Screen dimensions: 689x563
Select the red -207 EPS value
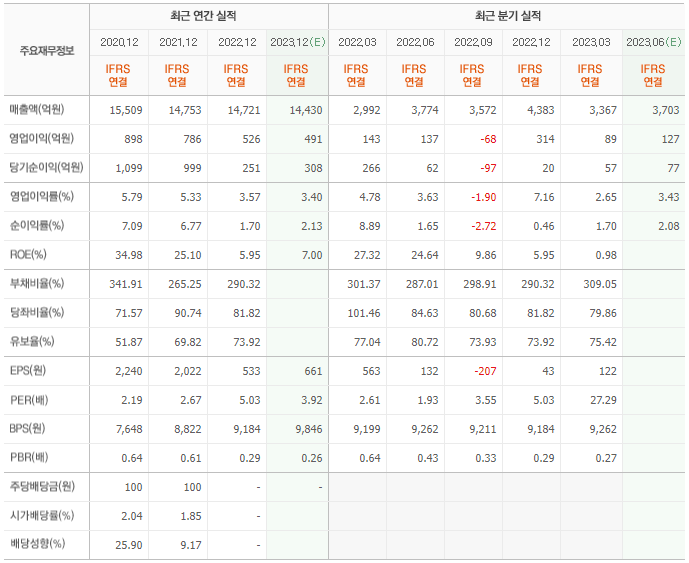point(485,371)
